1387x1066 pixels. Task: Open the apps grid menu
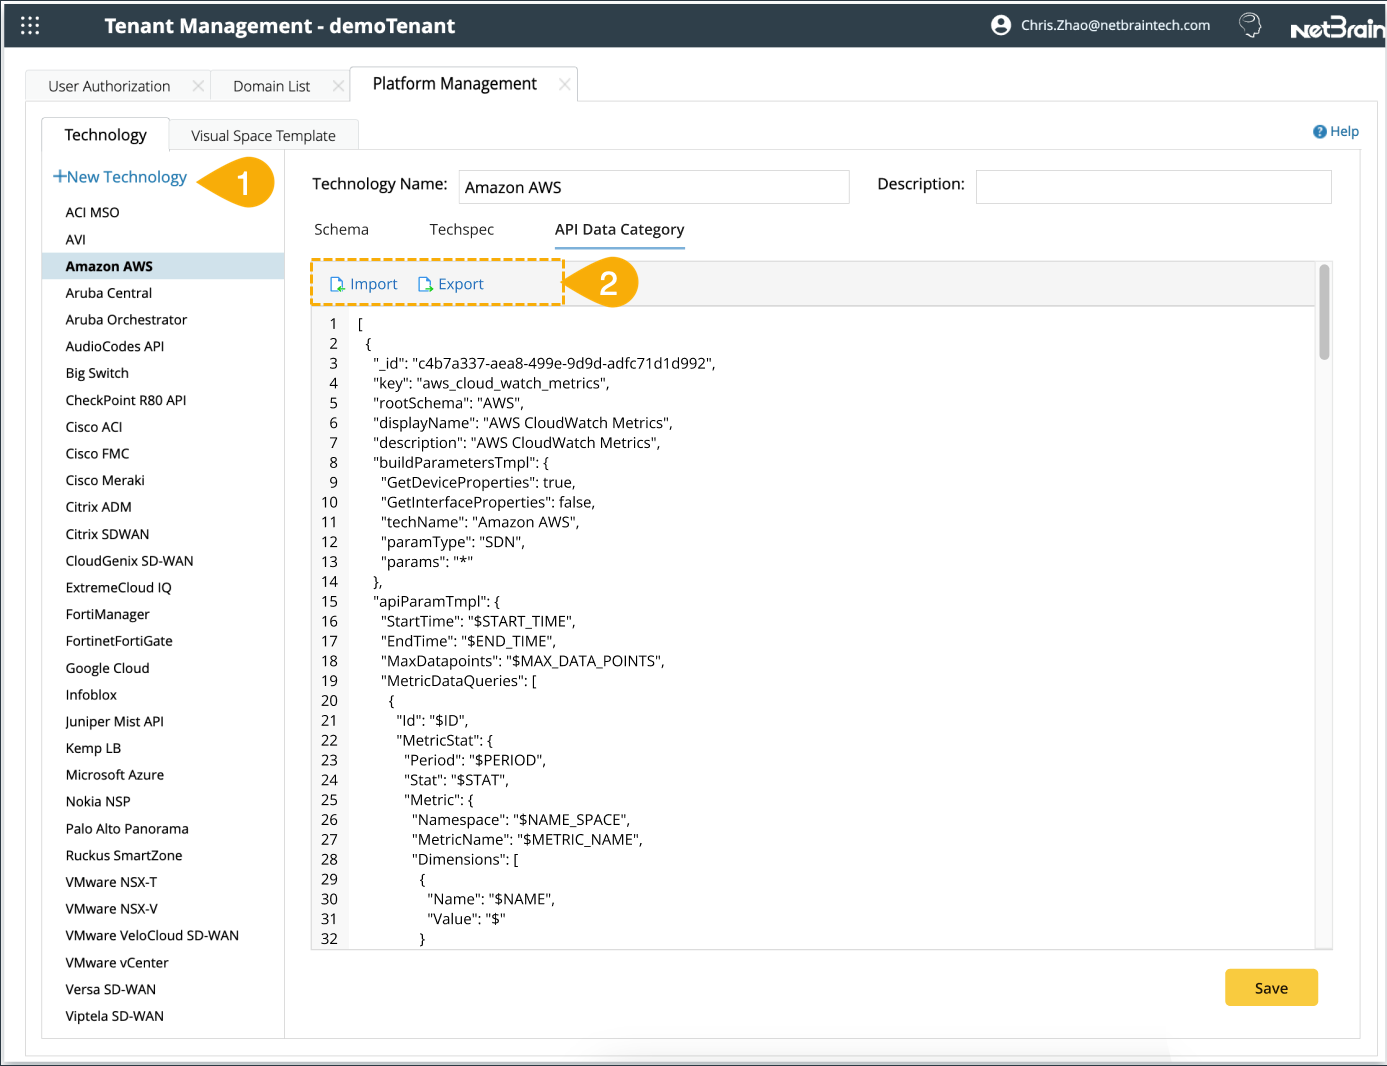[29, 25]
